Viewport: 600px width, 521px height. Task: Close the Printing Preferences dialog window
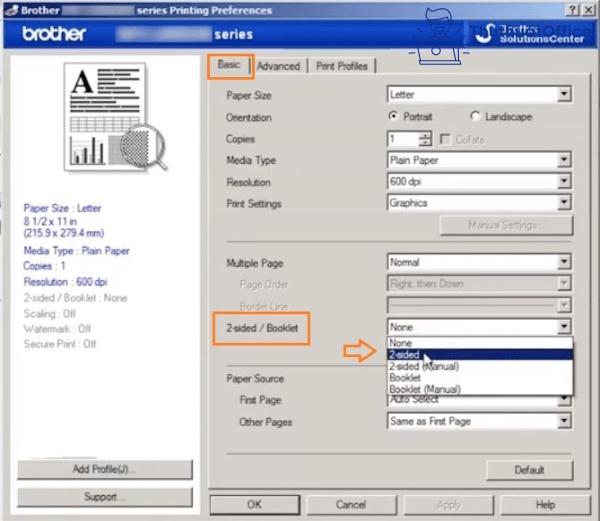tap(588, 10)
